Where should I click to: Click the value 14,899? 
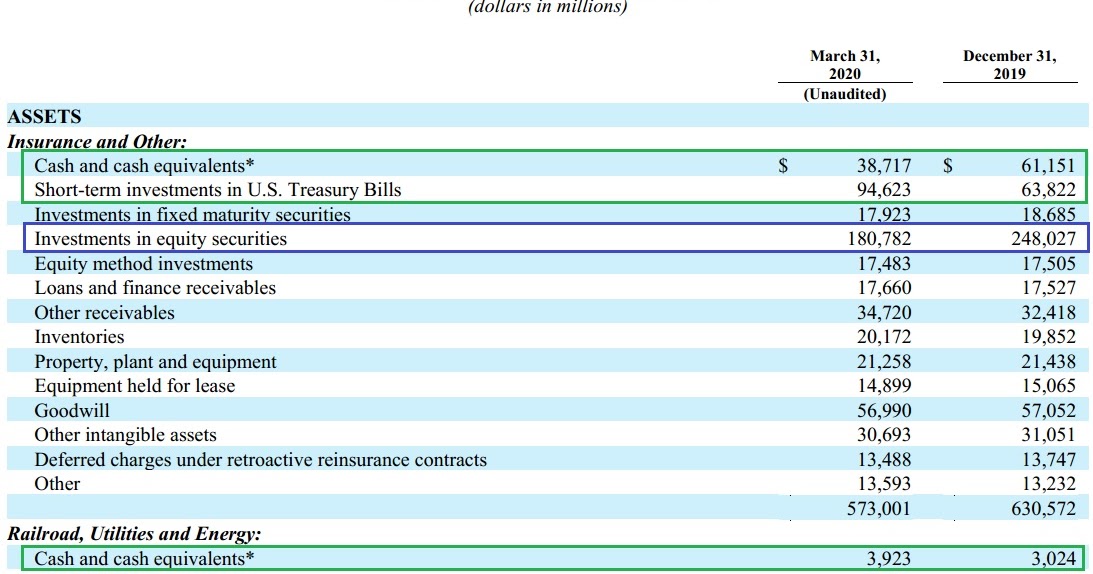tap(884, 386)
